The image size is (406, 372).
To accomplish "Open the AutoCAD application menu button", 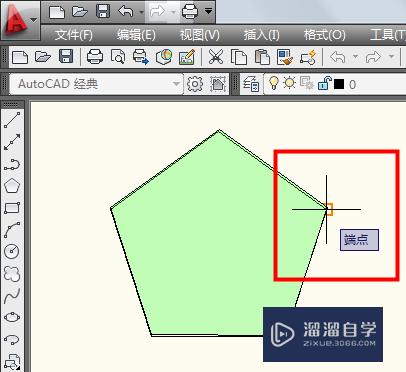I will point(20,21).
